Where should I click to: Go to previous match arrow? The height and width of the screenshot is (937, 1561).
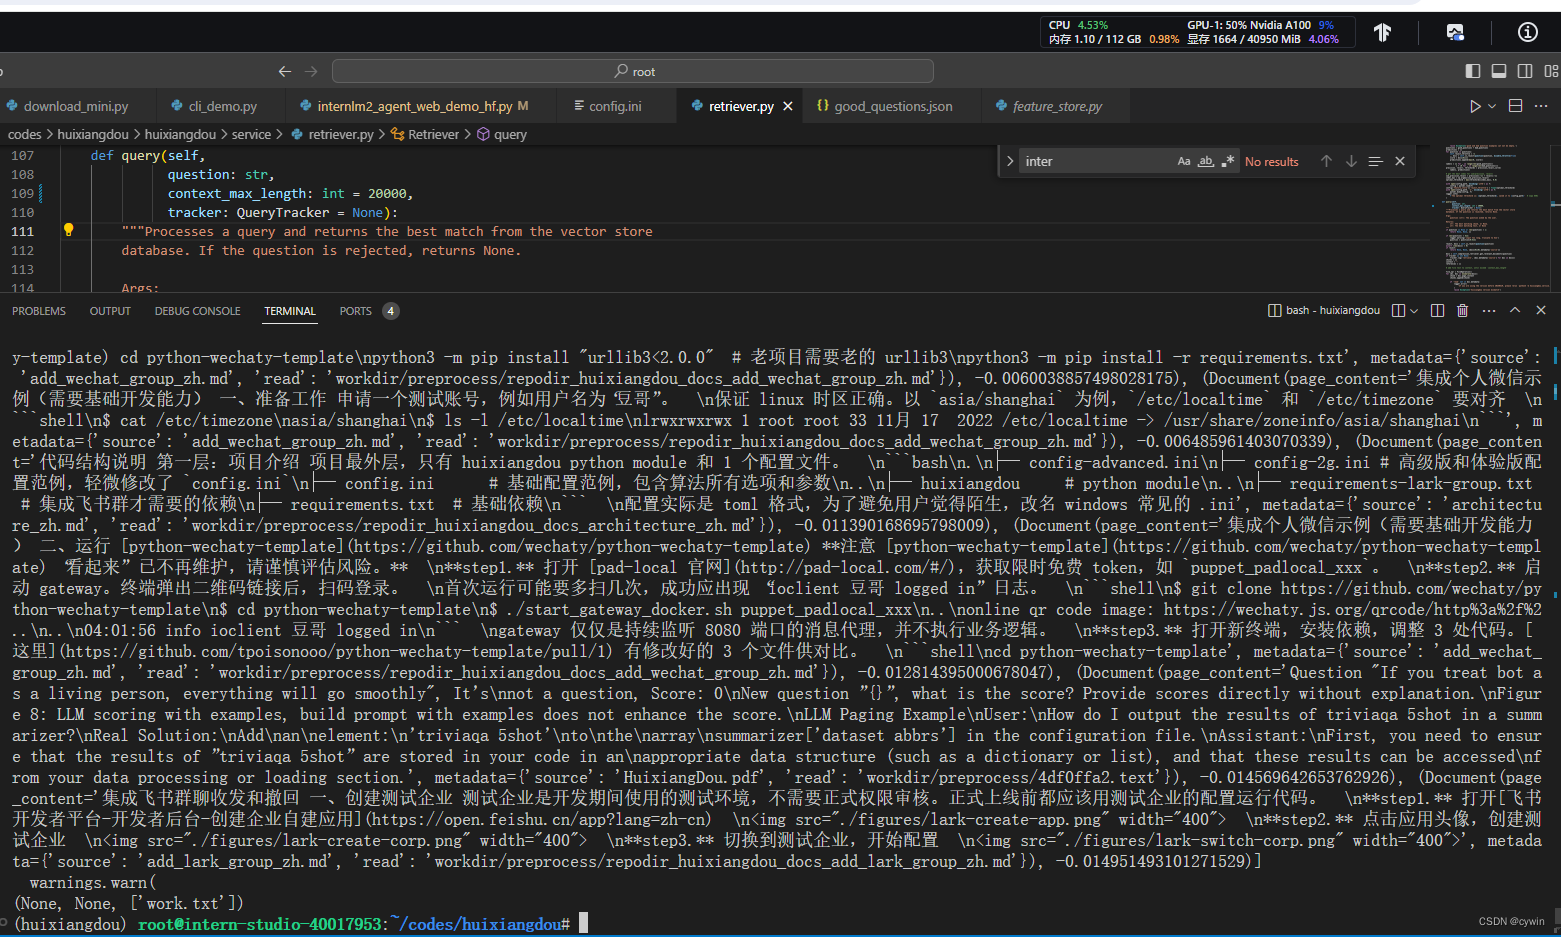point(1326,161)
